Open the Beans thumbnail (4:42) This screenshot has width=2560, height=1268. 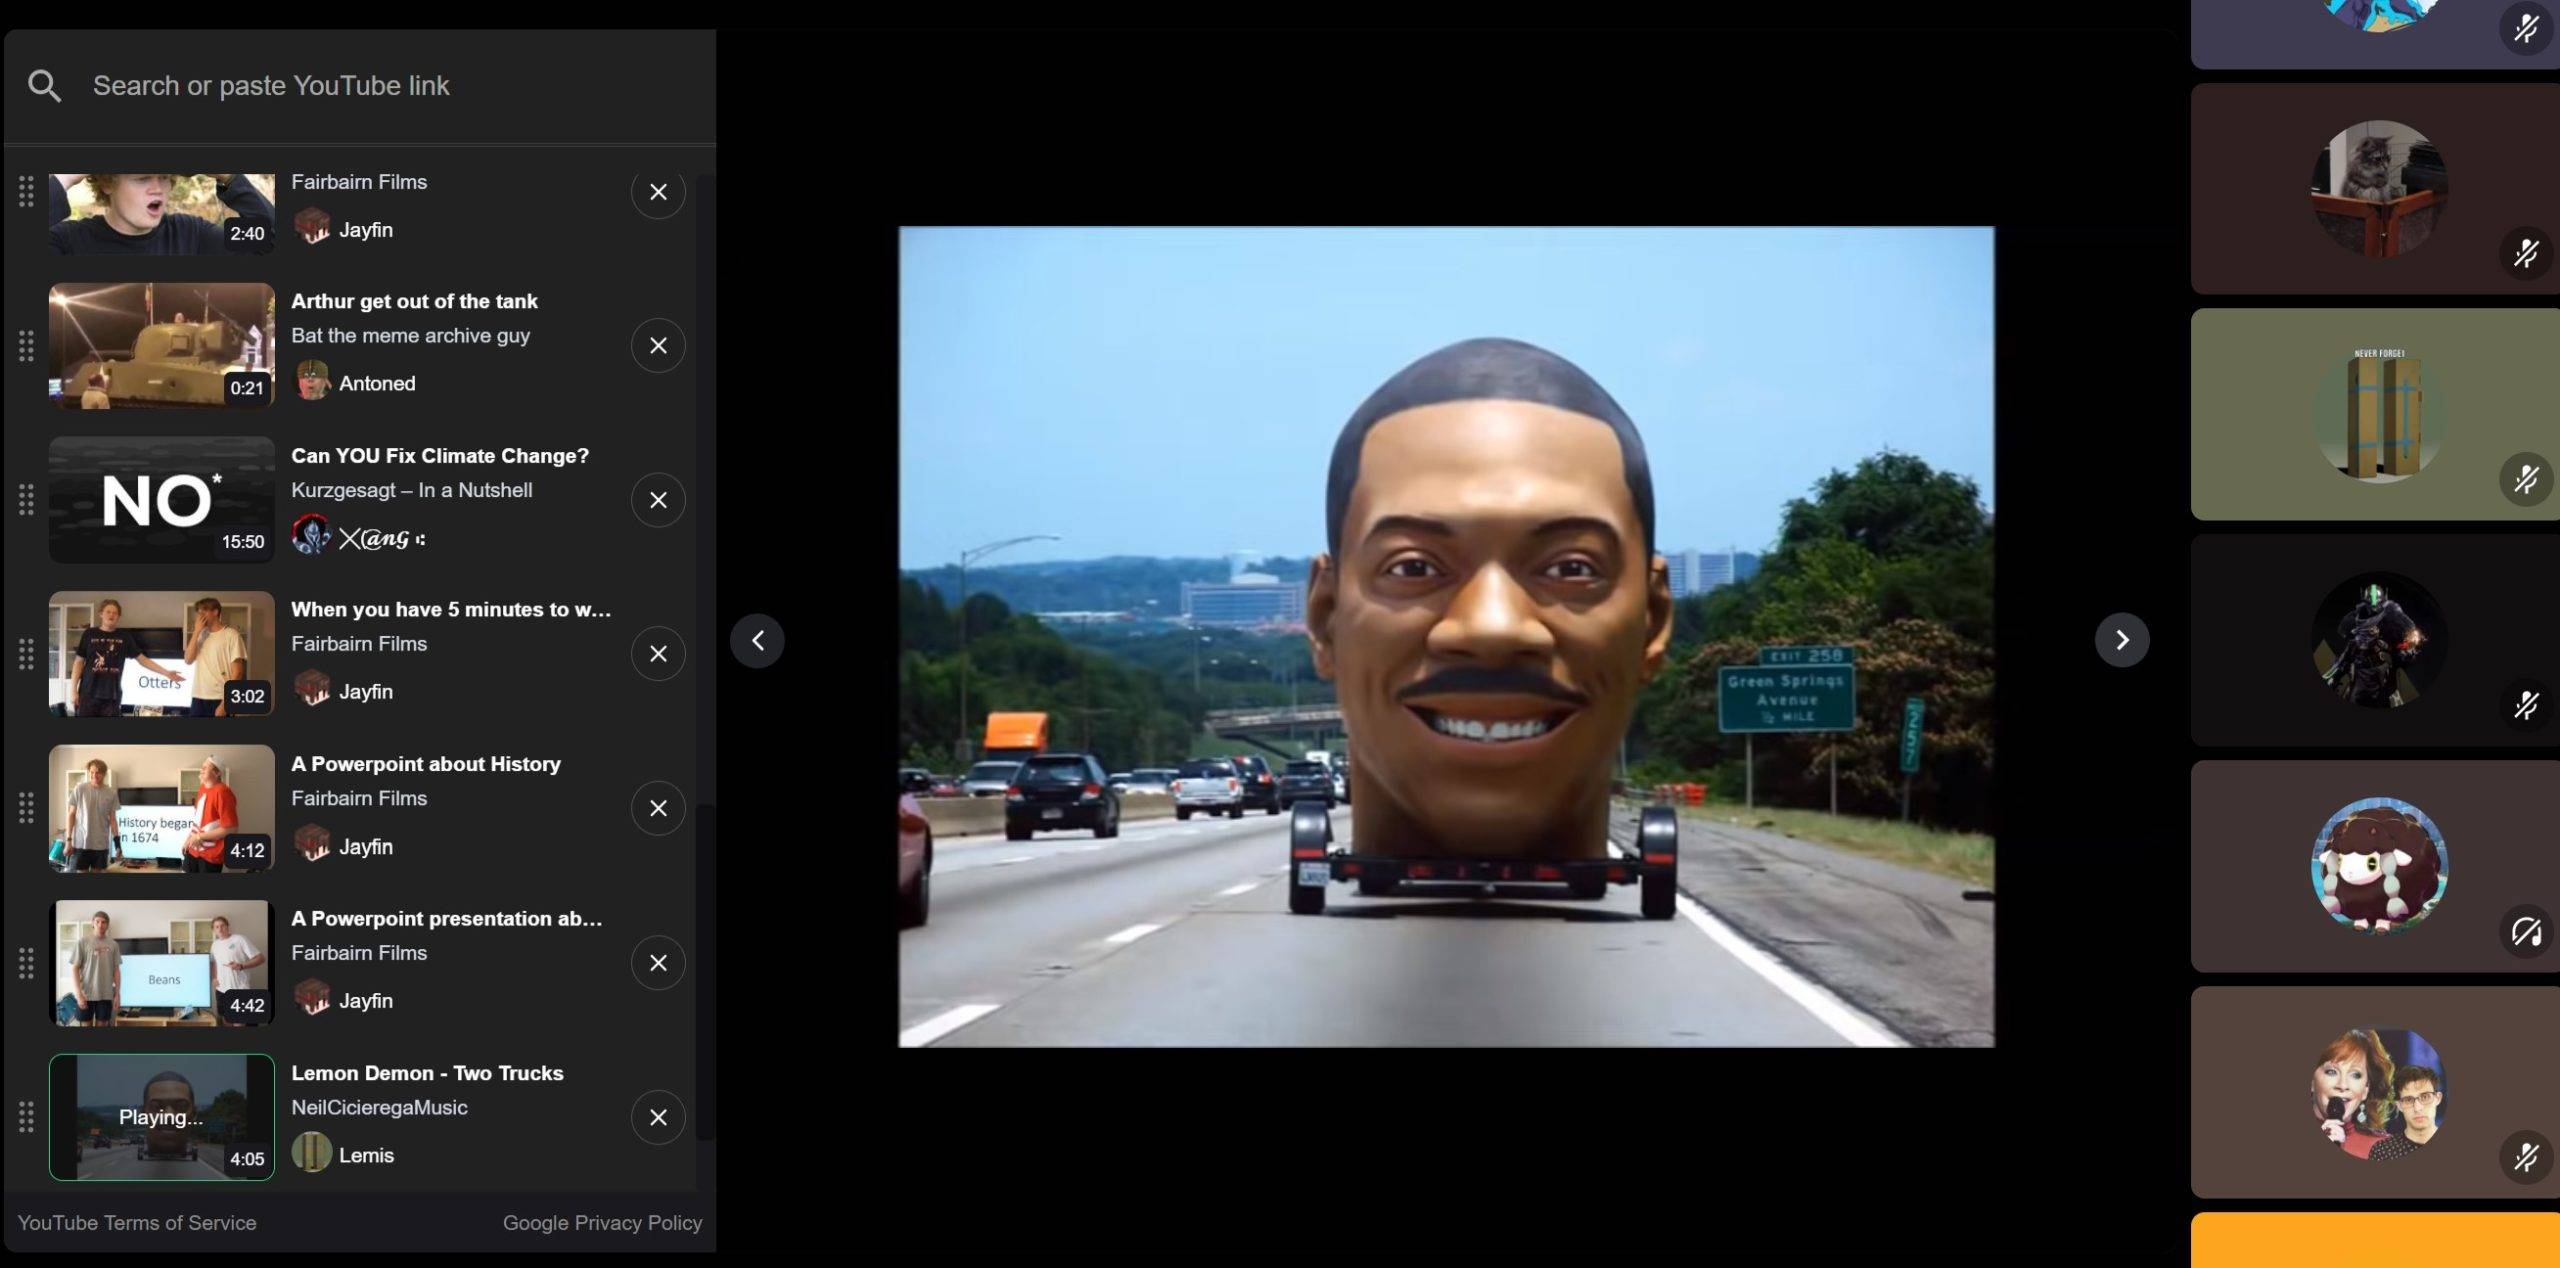click(162, 963)
